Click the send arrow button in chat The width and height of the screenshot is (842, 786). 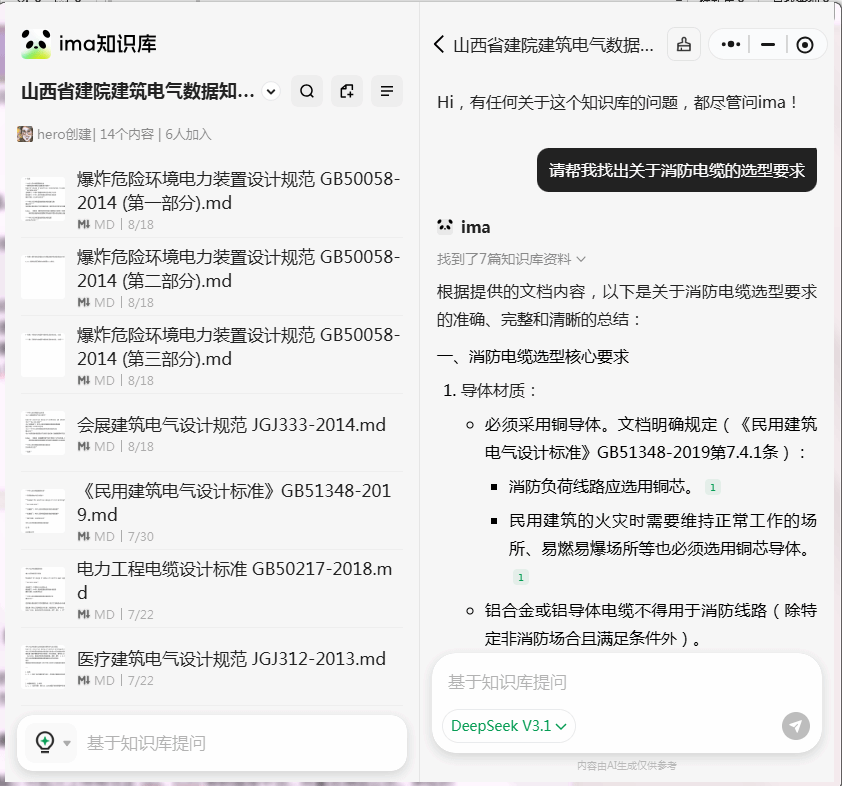(796, 726)
